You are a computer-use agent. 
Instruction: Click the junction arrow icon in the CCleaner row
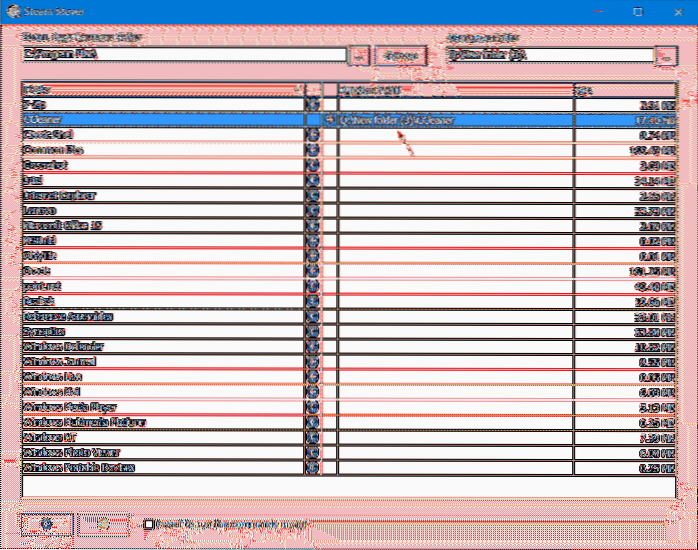(x=330, y=120)
